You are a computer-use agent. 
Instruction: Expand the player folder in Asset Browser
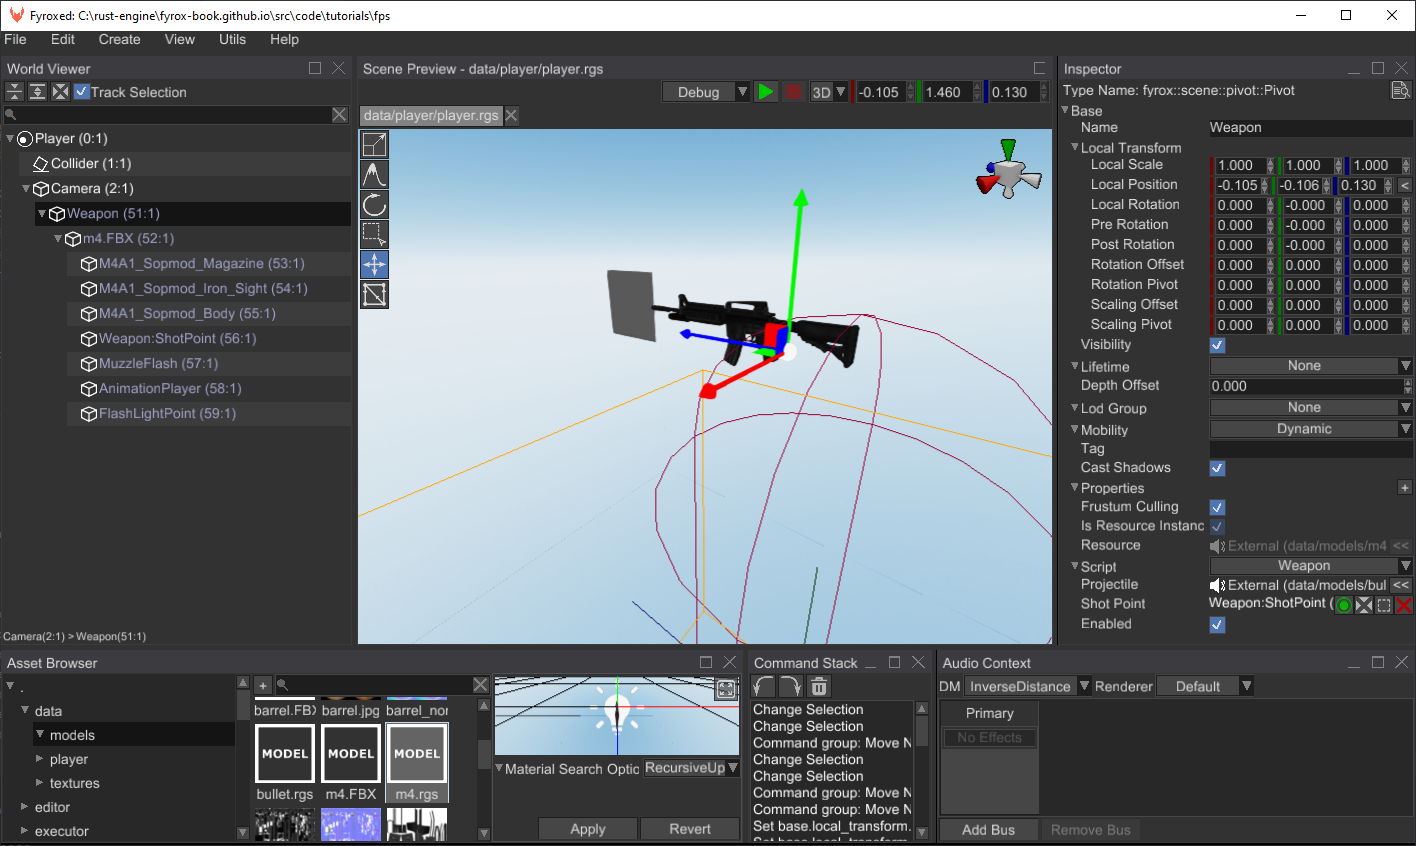[40, 759]
